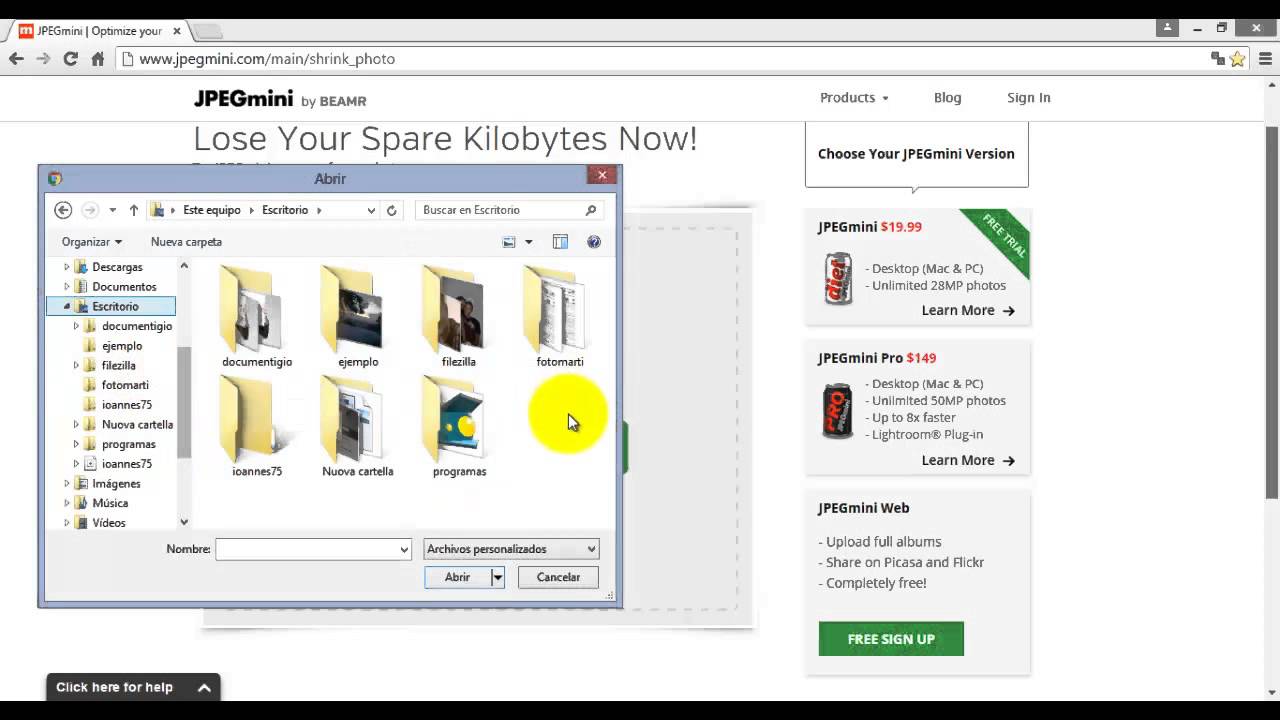The image size is (1280, 720).
Task: Select the ioannes75 folder icon
Action: pyautogui.click(x=256, y=419)
